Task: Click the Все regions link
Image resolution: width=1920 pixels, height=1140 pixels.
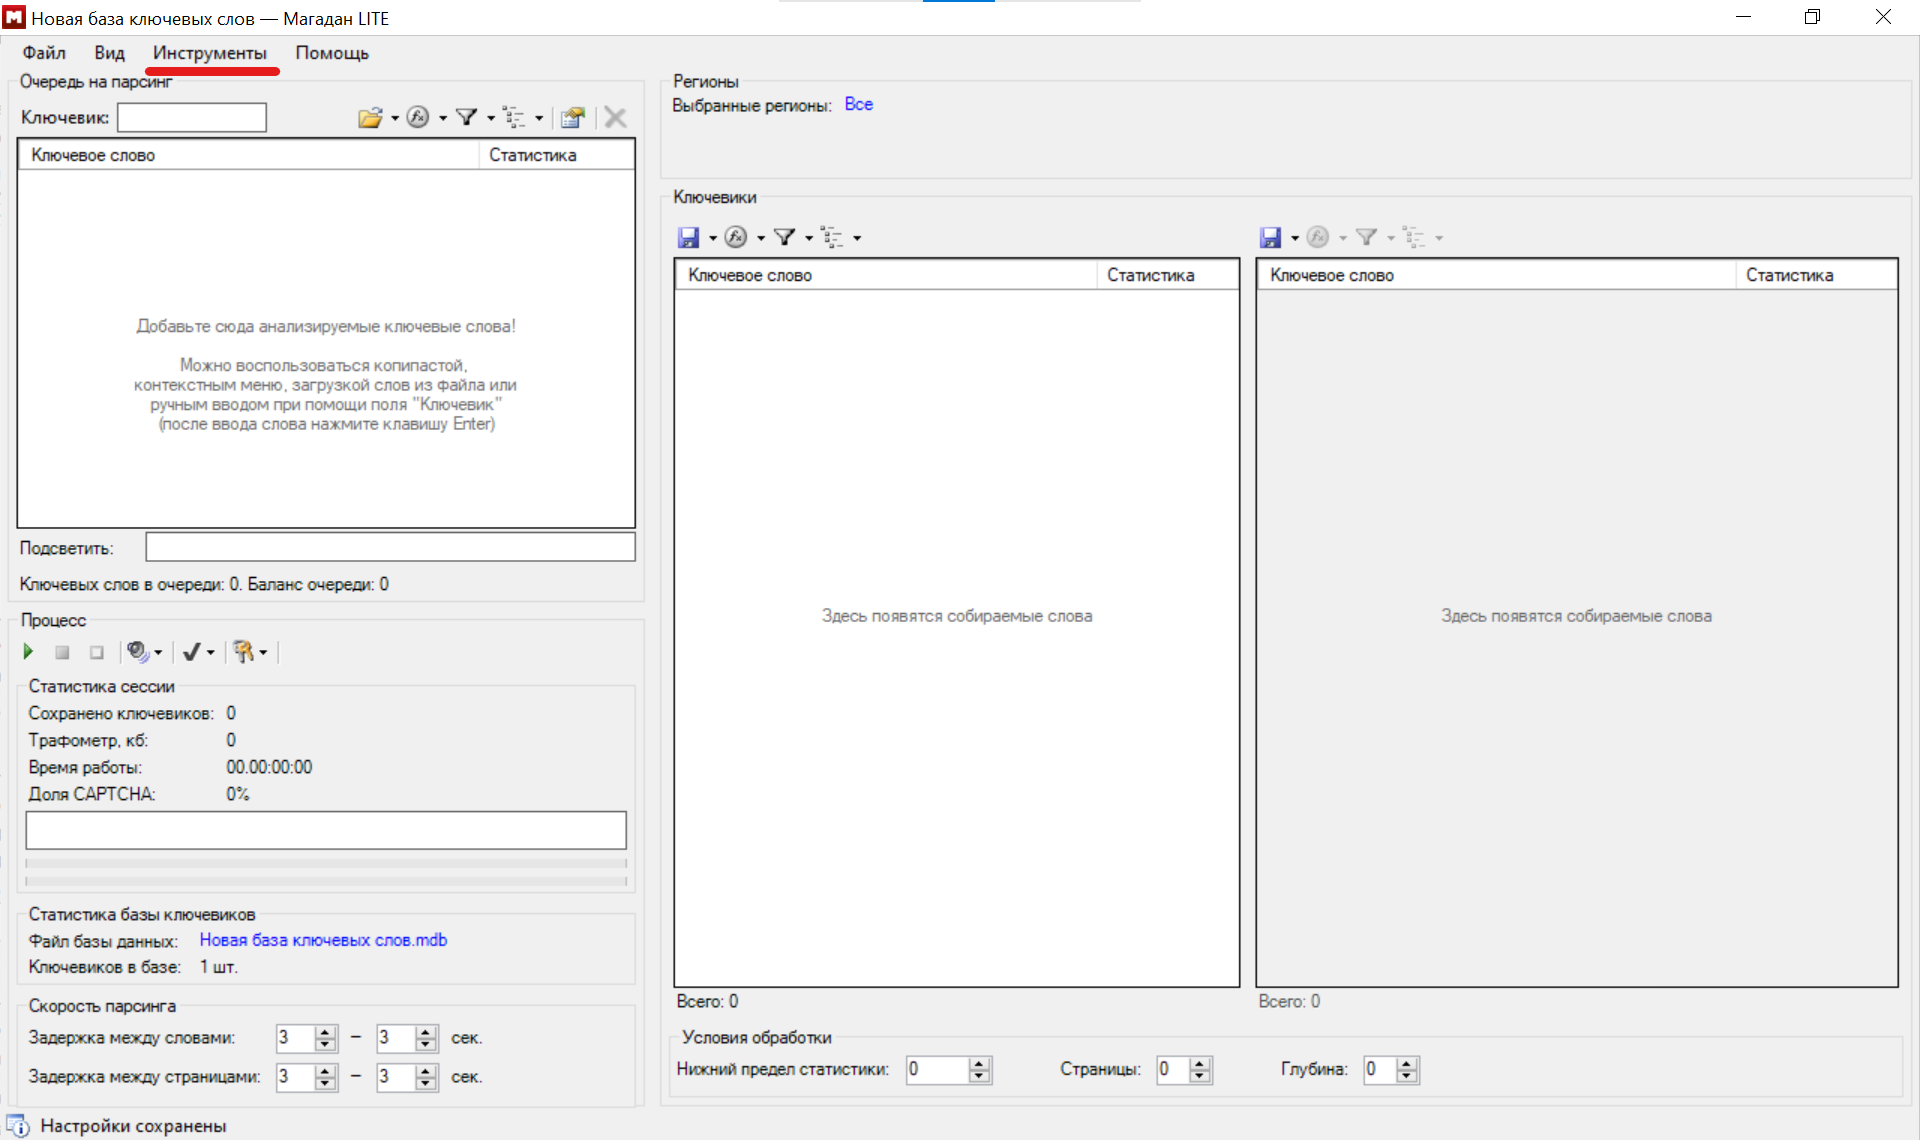Action: click(858, 104)
